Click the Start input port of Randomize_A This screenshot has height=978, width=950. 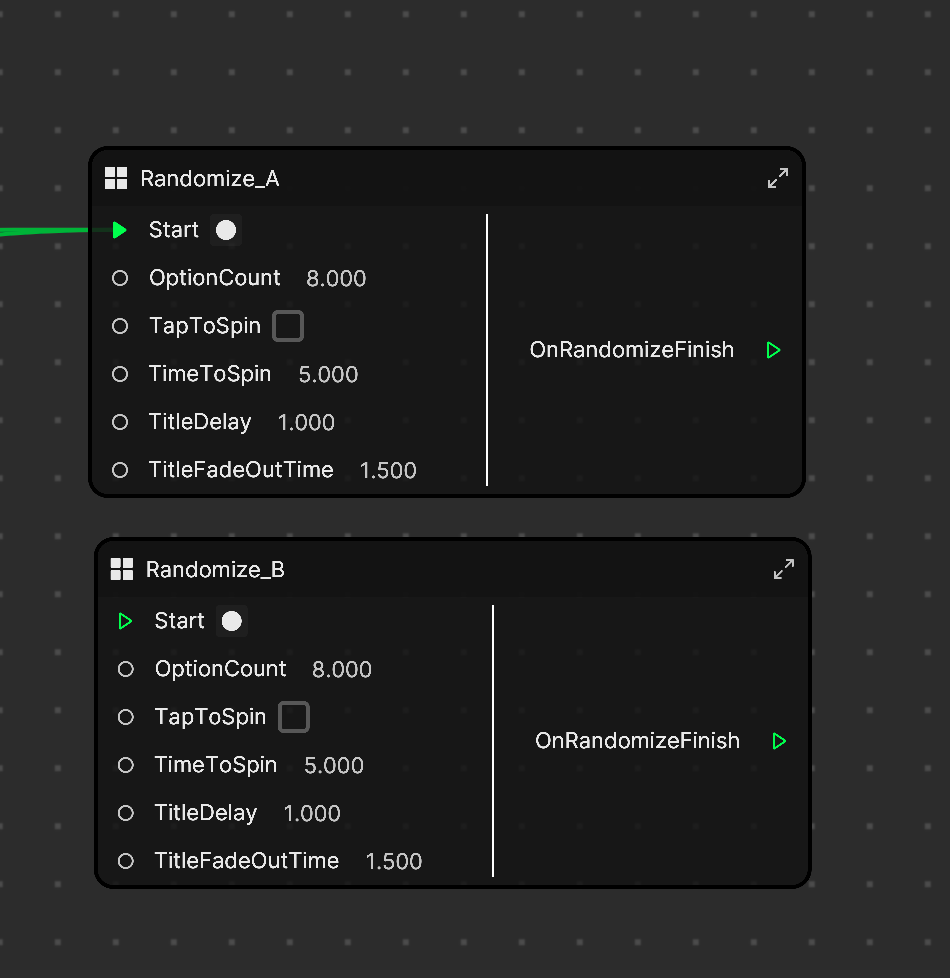(120, 230)
